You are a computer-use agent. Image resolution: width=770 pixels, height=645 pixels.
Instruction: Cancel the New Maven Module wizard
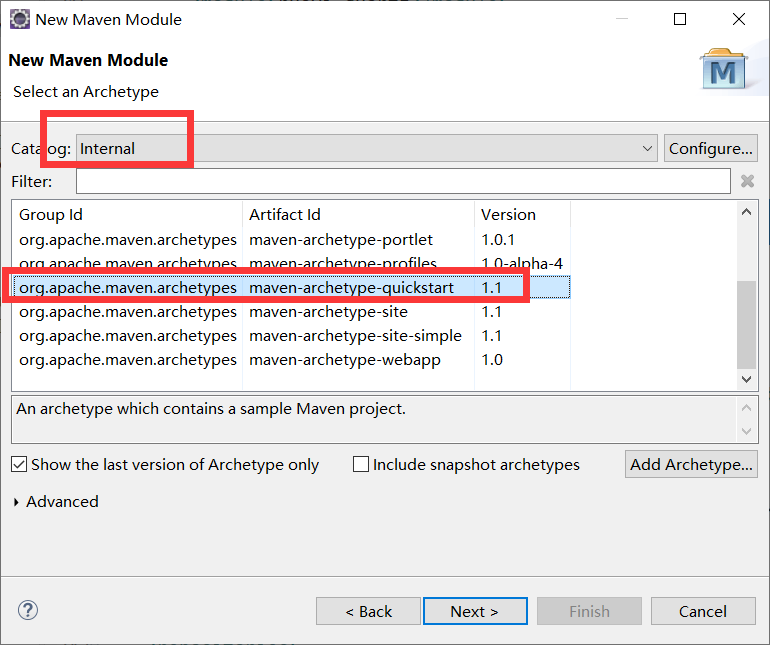tap(703, 611)
